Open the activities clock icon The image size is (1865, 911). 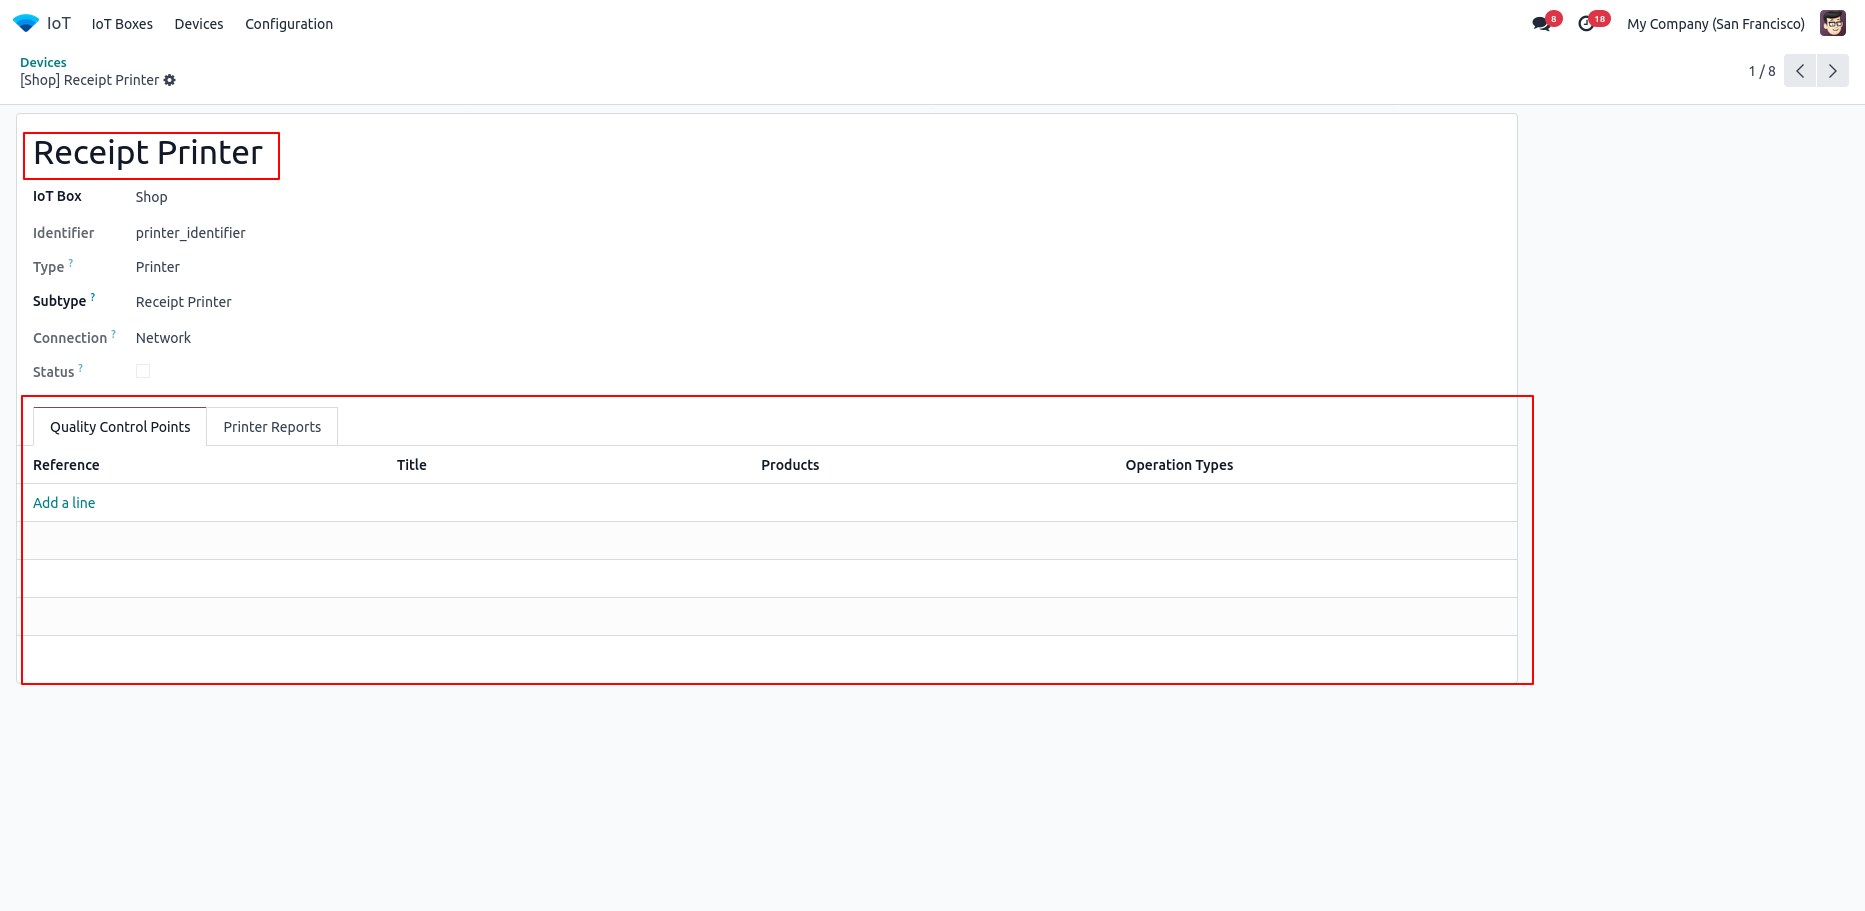[1586, 24]
